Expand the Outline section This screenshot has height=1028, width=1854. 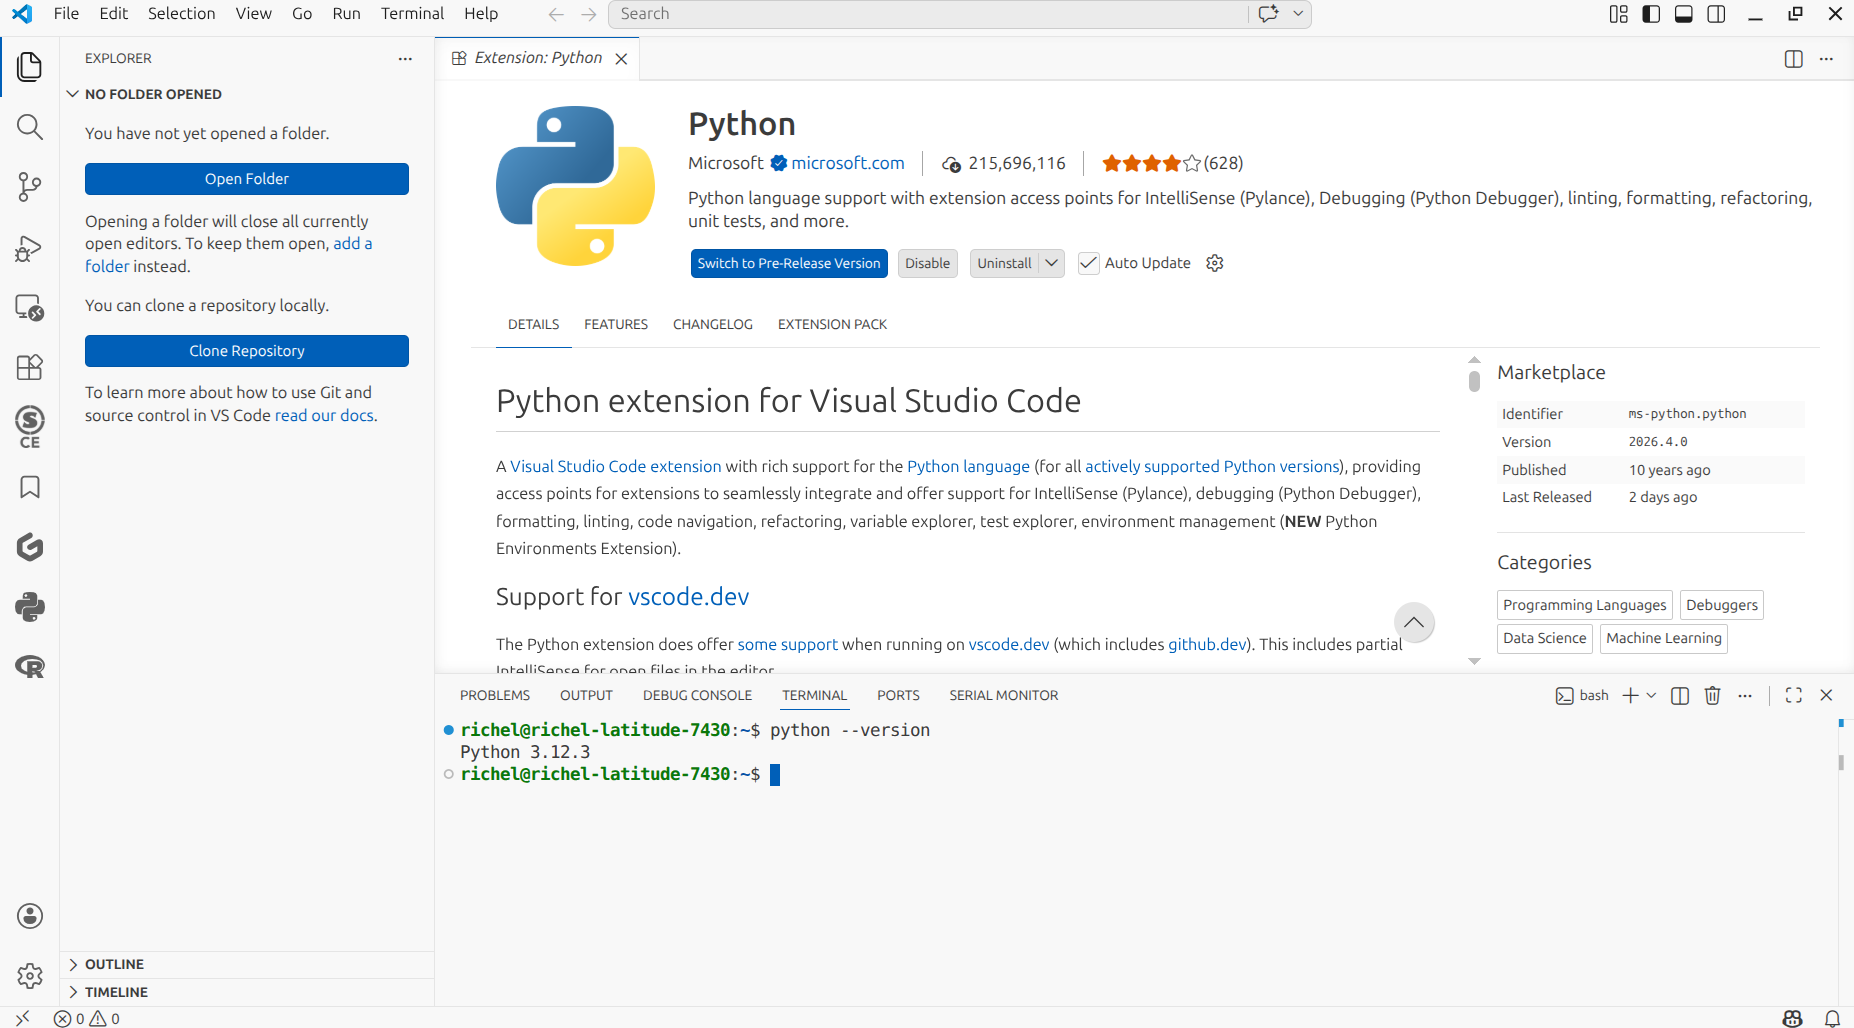click(x=247, y=964)
